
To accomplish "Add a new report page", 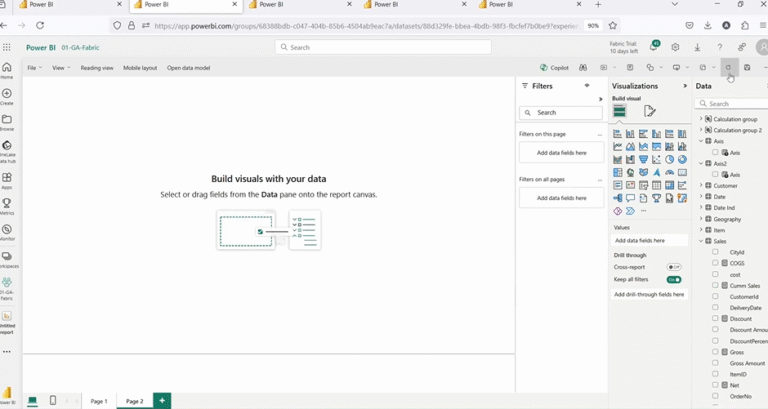I will click(x=162, y=401).
